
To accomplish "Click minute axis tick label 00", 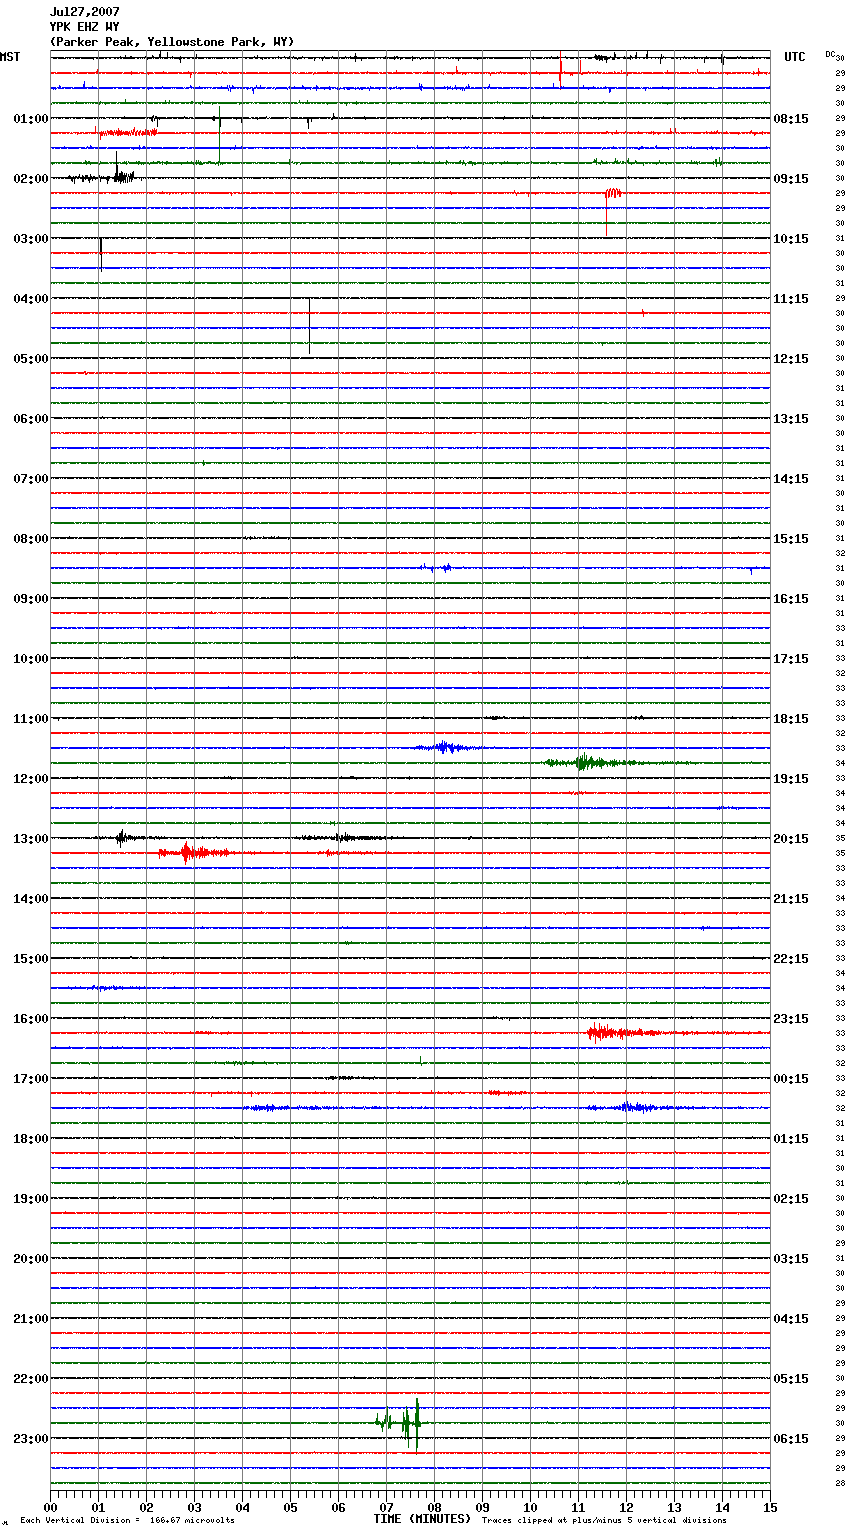I will 50,1507.
